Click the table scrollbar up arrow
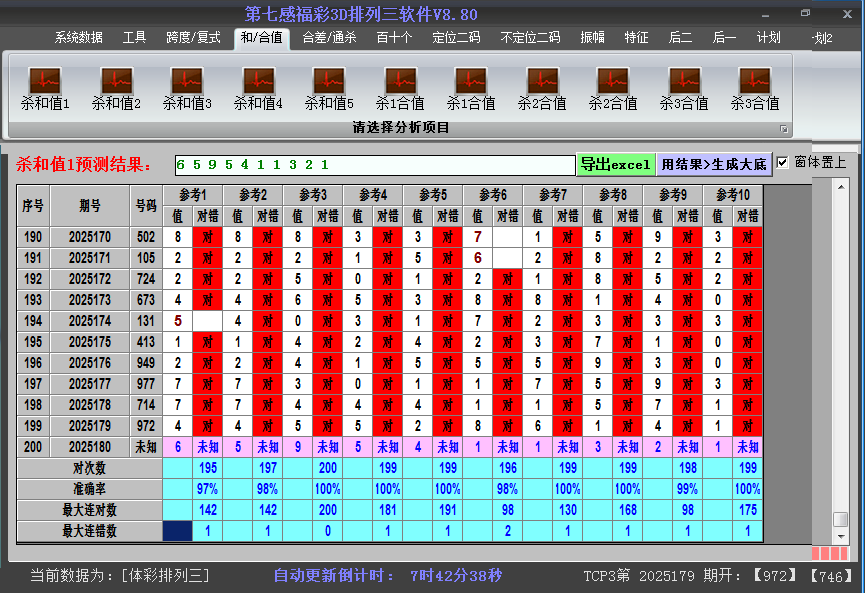The height and width of the screenshot is (593, 865). (841, 188)
